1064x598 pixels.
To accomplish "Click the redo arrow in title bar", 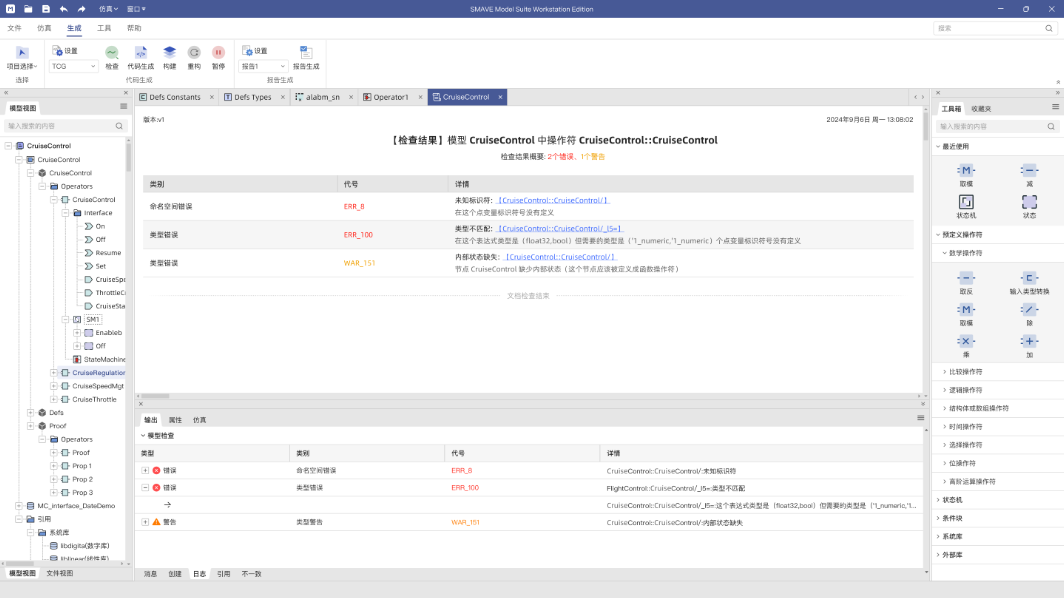I will [x=81, y=9].
